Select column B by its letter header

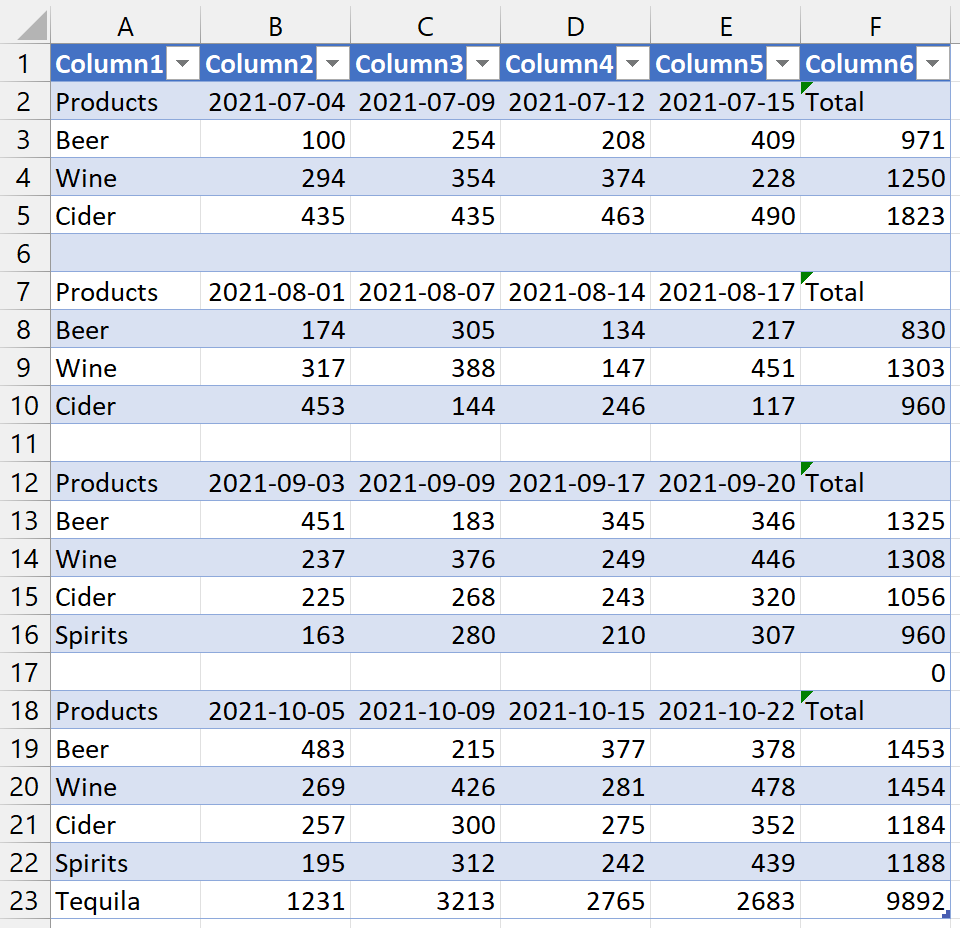(276, 26)
